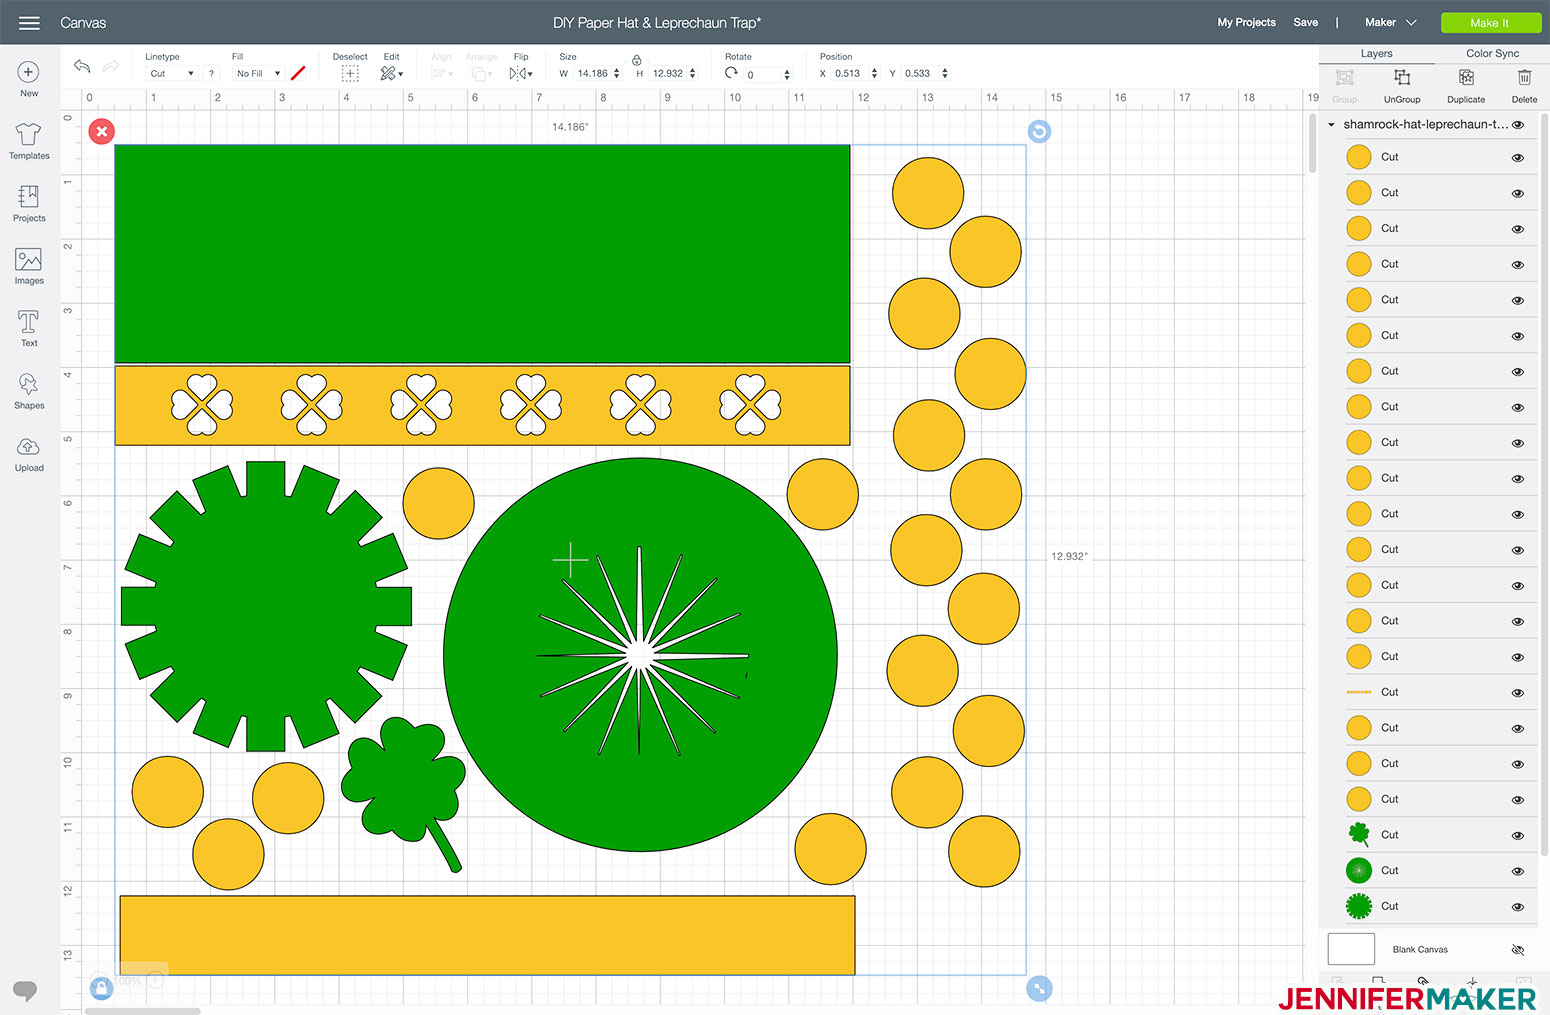Switch to the Color Sync tab
Image resolution: width=1550 pixels, height=1015 pixels.
pos(1492,54)
